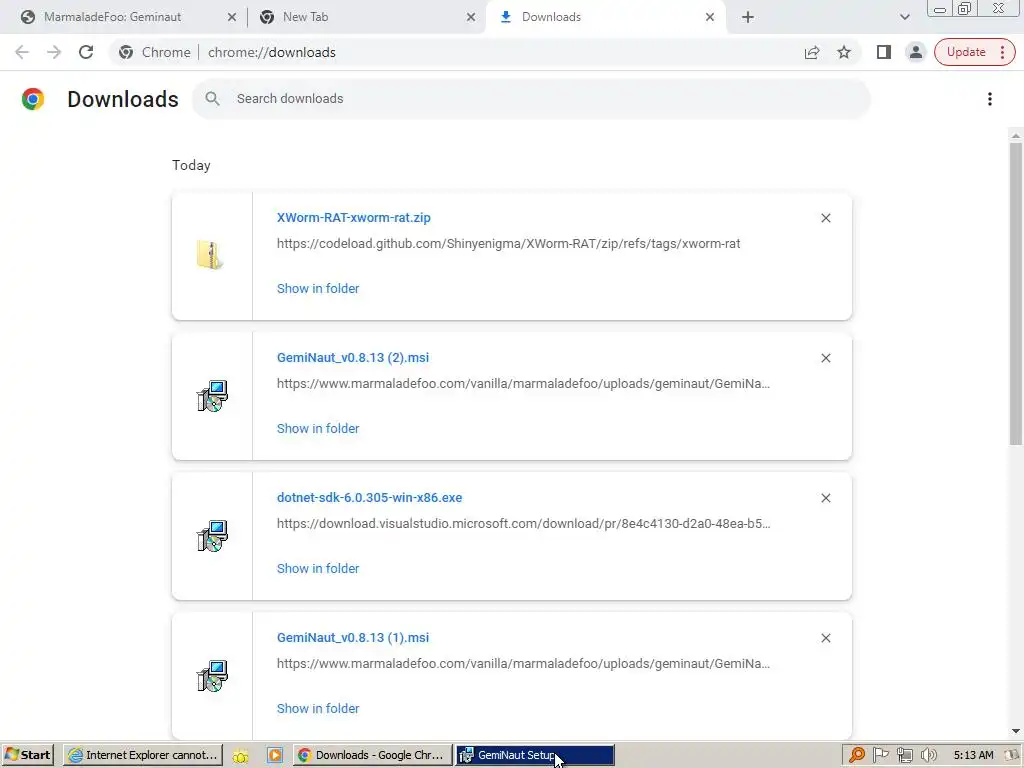Viewport: 1024px width, 768px height.
Task: Go back using the back arrow
Action: (x=22, y=52)
